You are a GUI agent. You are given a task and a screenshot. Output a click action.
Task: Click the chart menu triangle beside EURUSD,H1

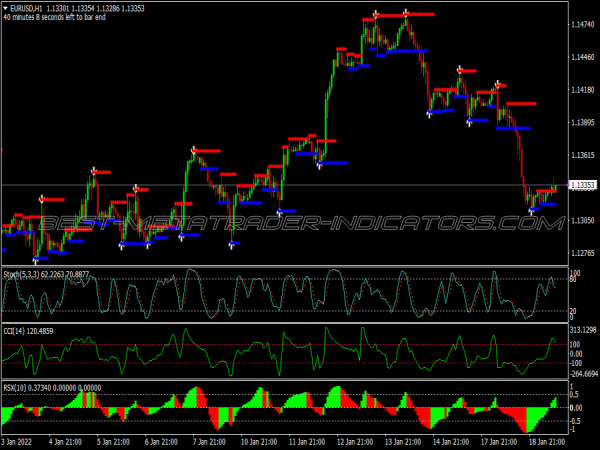click(x=5, y=8)
